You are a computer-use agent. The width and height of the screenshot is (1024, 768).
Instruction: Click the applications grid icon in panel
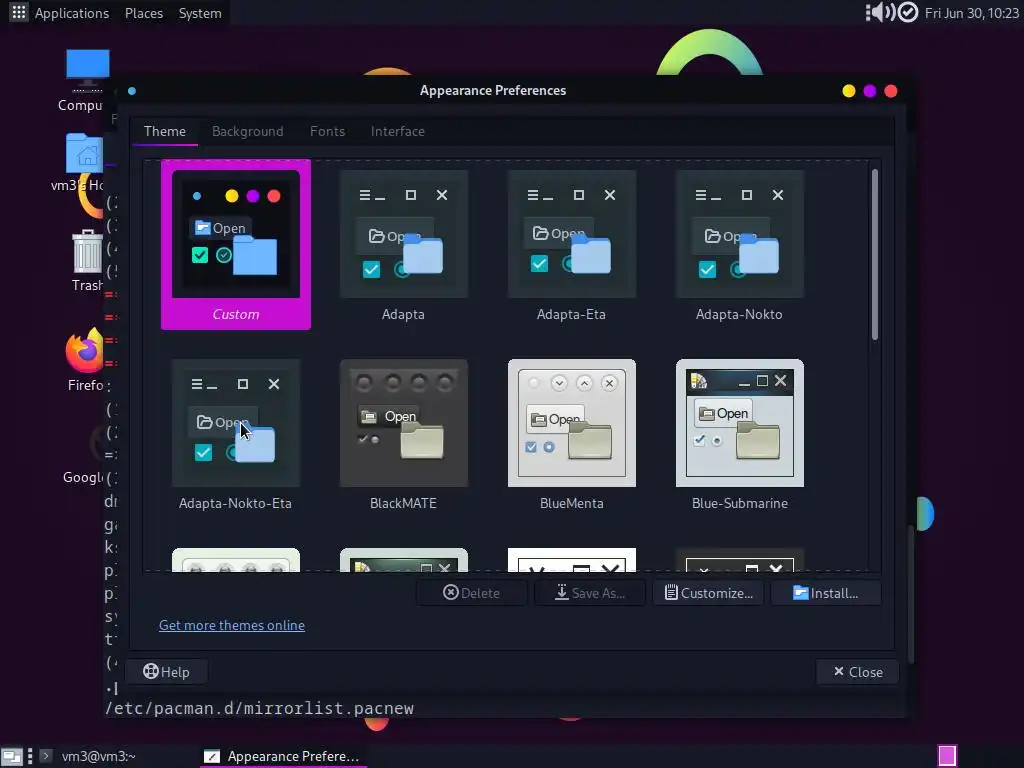point(18,12)
